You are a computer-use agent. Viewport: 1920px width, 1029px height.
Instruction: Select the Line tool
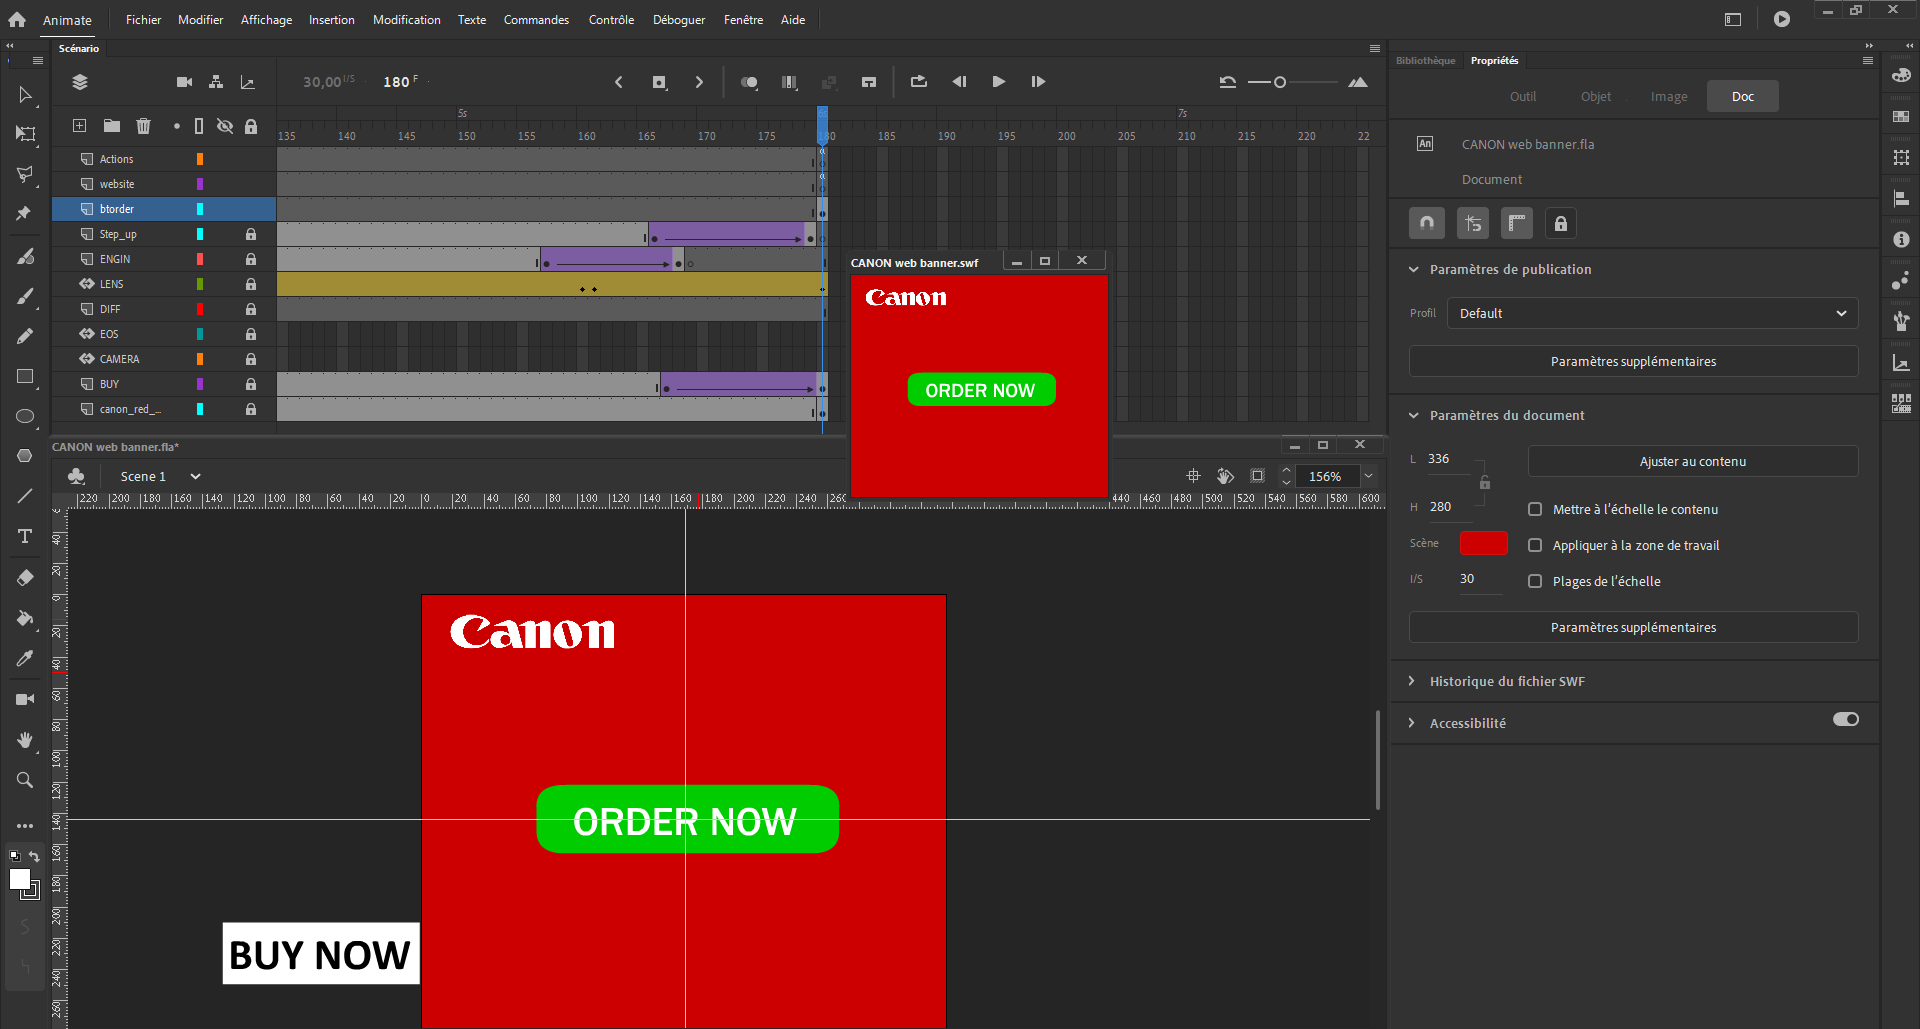tap(25, 496)
